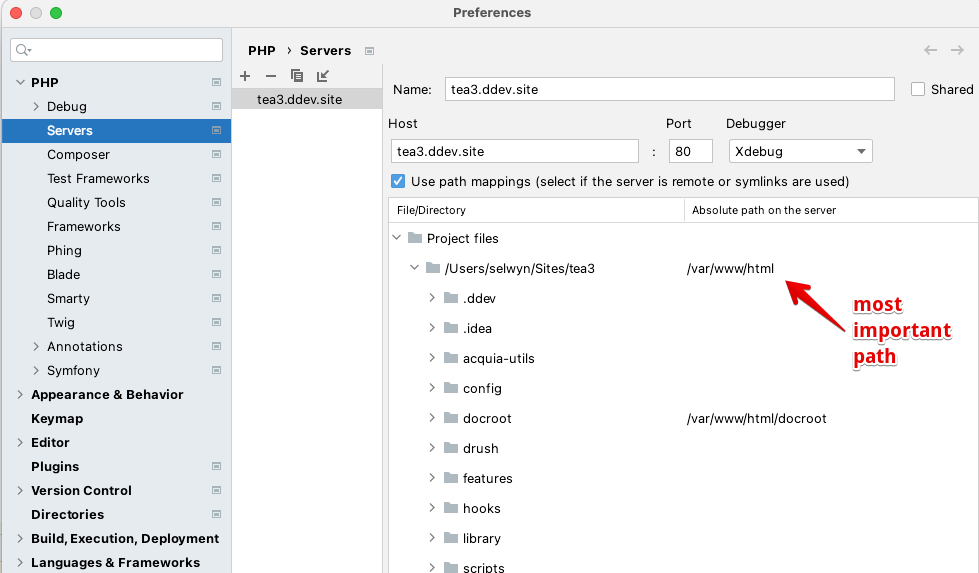The image size is (979, 573).
Task: Click the copy server icon
Action: [x=297, y=76]
